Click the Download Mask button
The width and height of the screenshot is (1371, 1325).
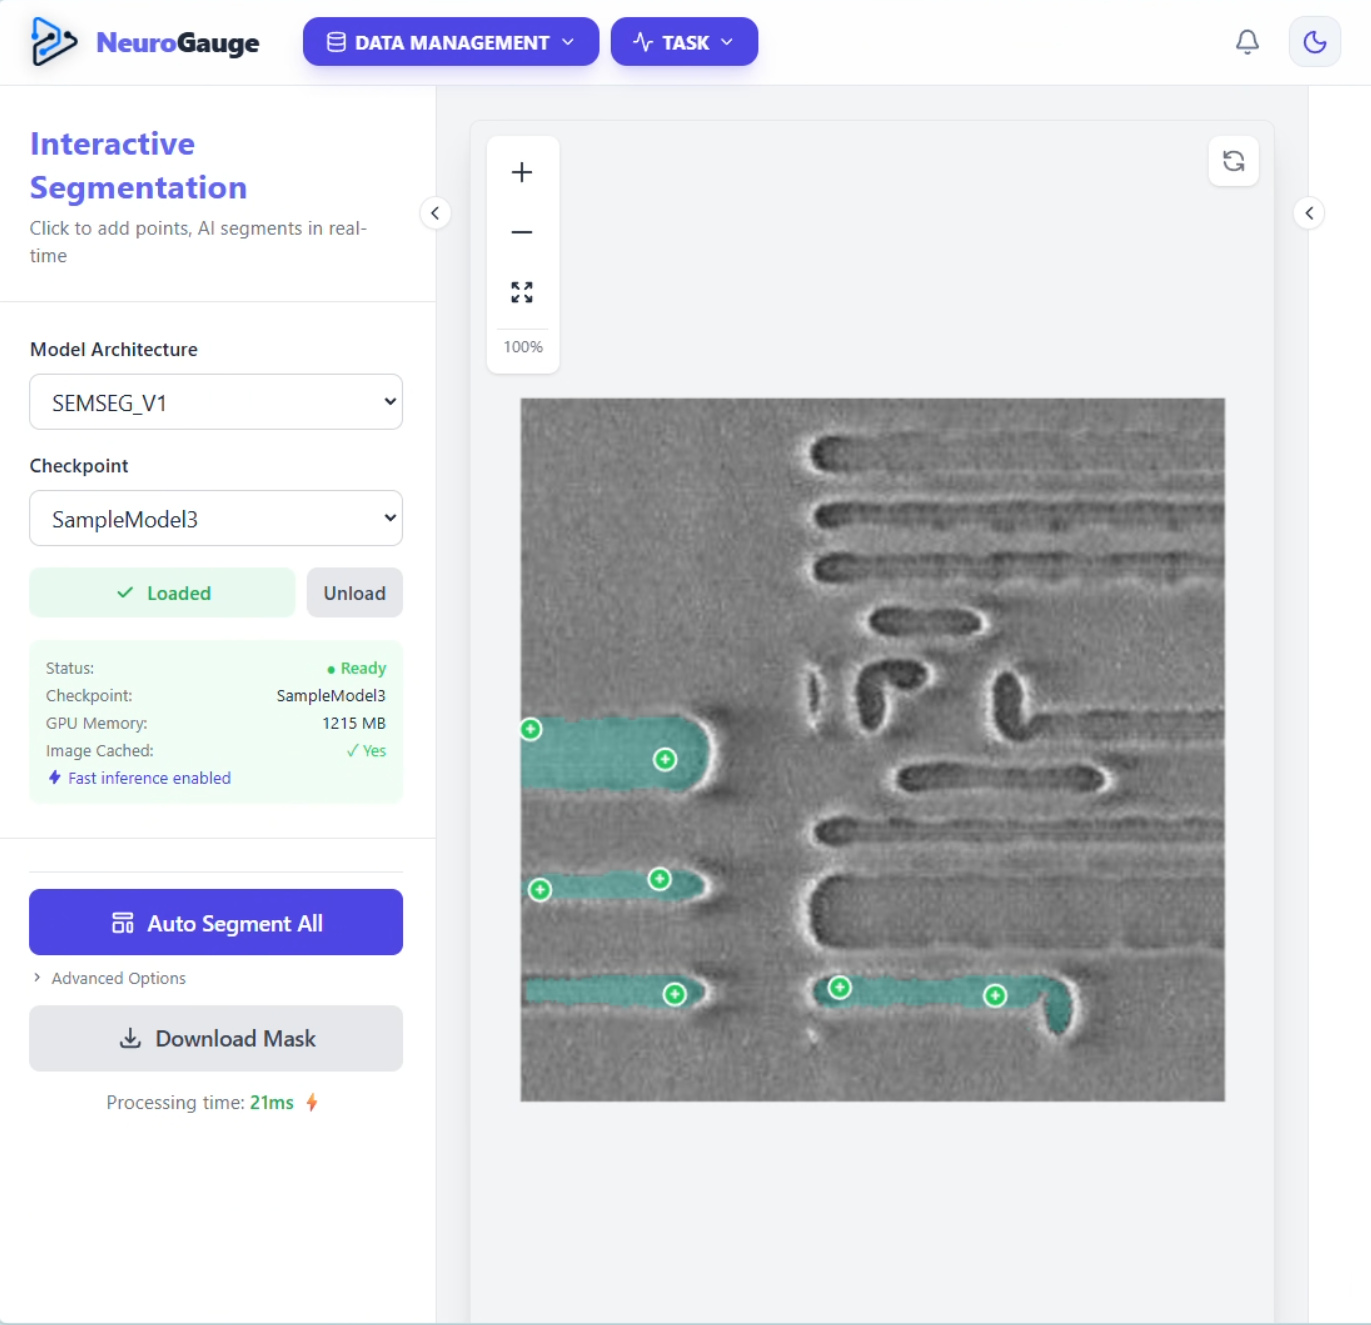216,1038
